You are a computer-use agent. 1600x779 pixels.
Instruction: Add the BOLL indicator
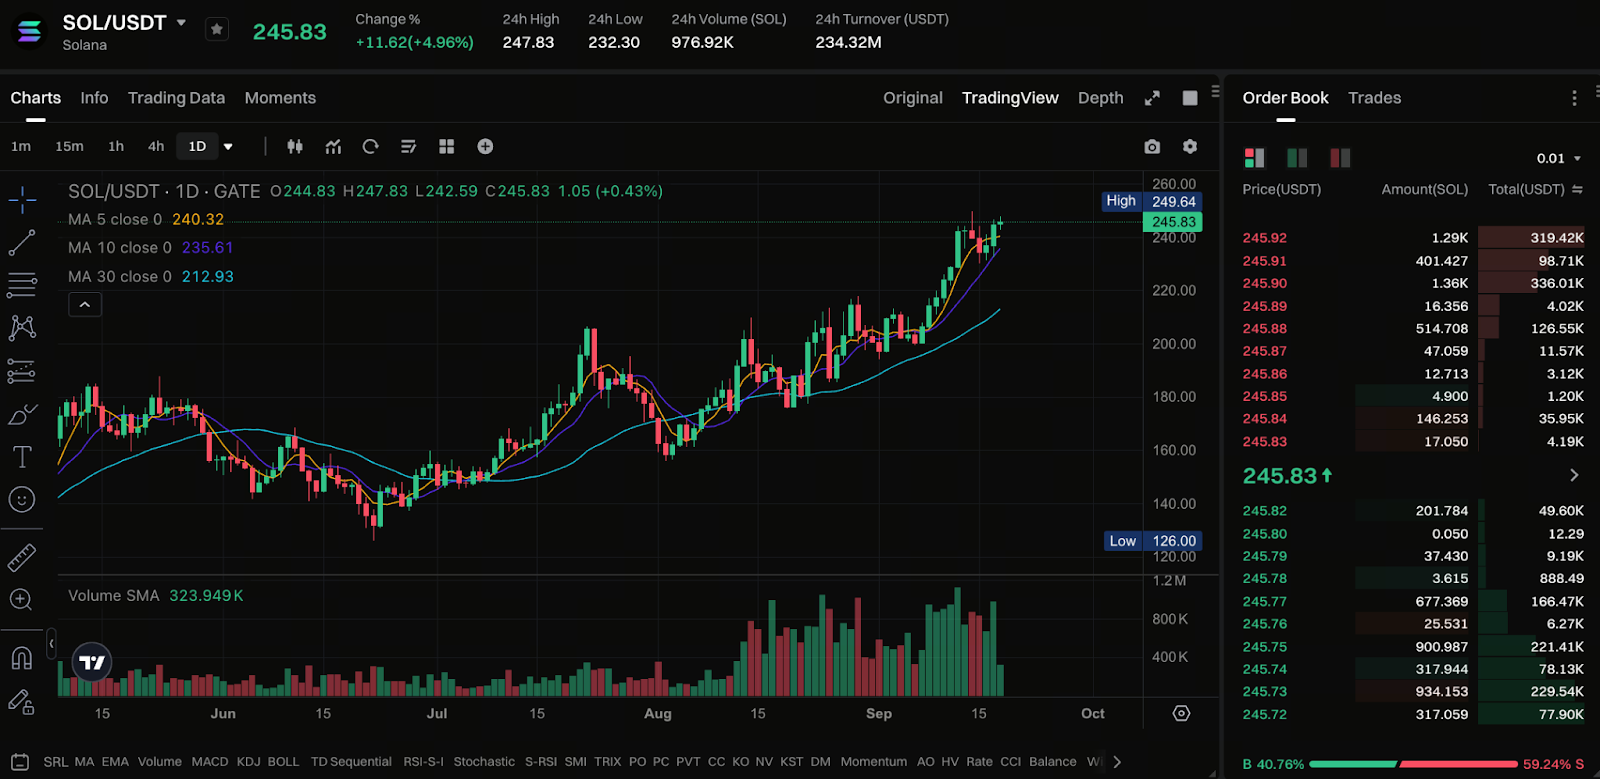[283, 762]
